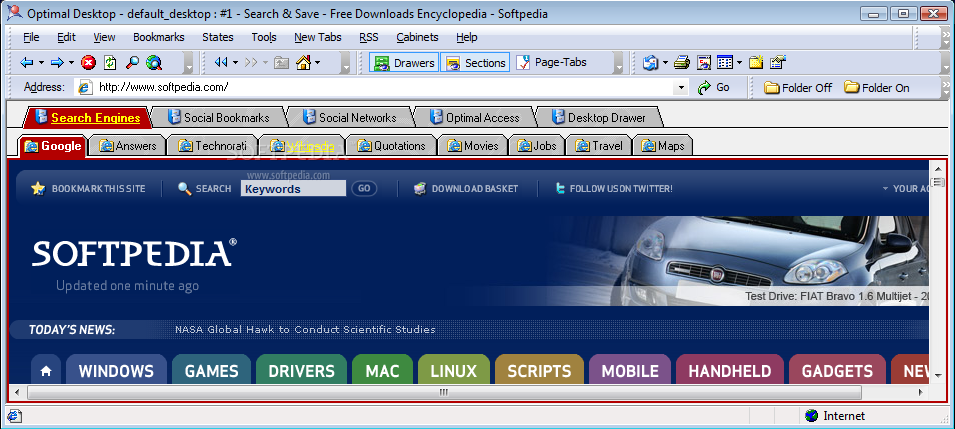Click the globe with magnifier web search icon
The height and width of the screenshot is (429, 955).
(154, 62)
